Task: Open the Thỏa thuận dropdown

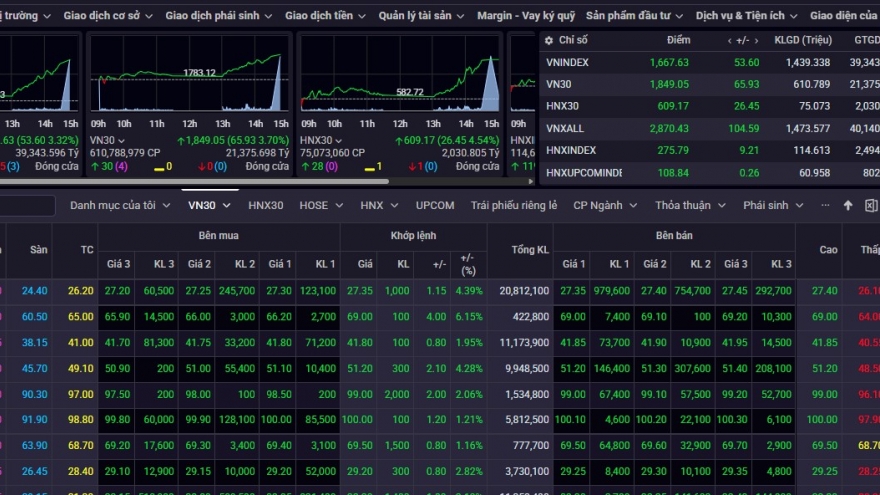Action: pos(689,205)
